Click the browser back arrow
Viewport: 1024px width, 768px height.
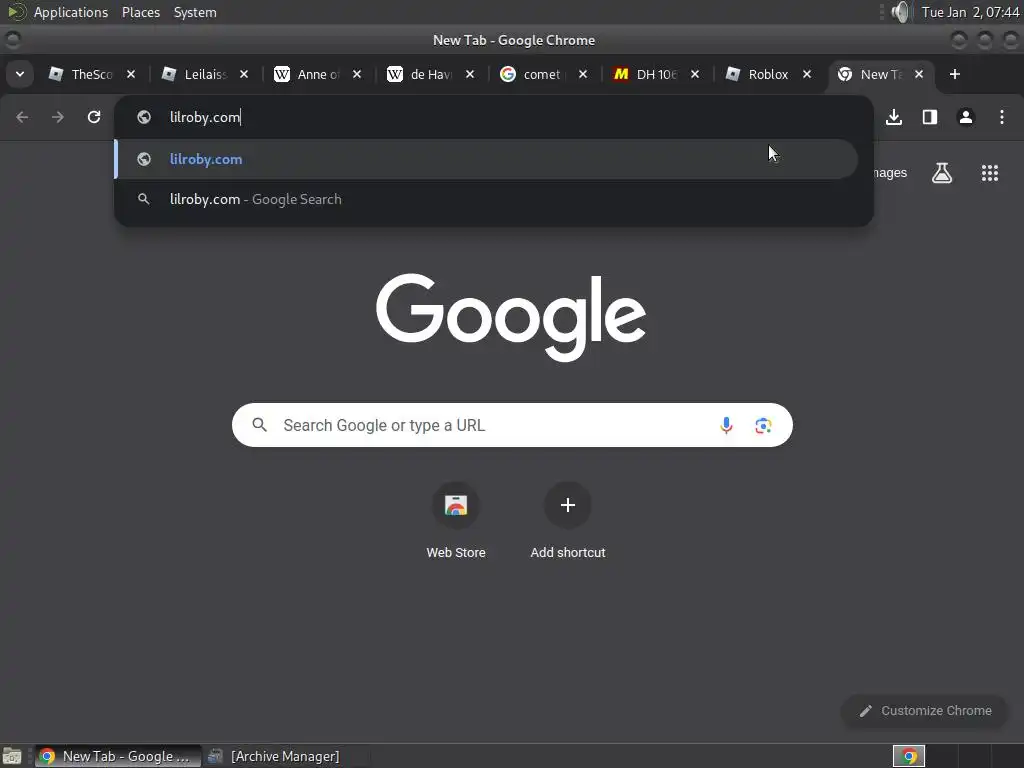pyautogui.click(x=22, y=117)
